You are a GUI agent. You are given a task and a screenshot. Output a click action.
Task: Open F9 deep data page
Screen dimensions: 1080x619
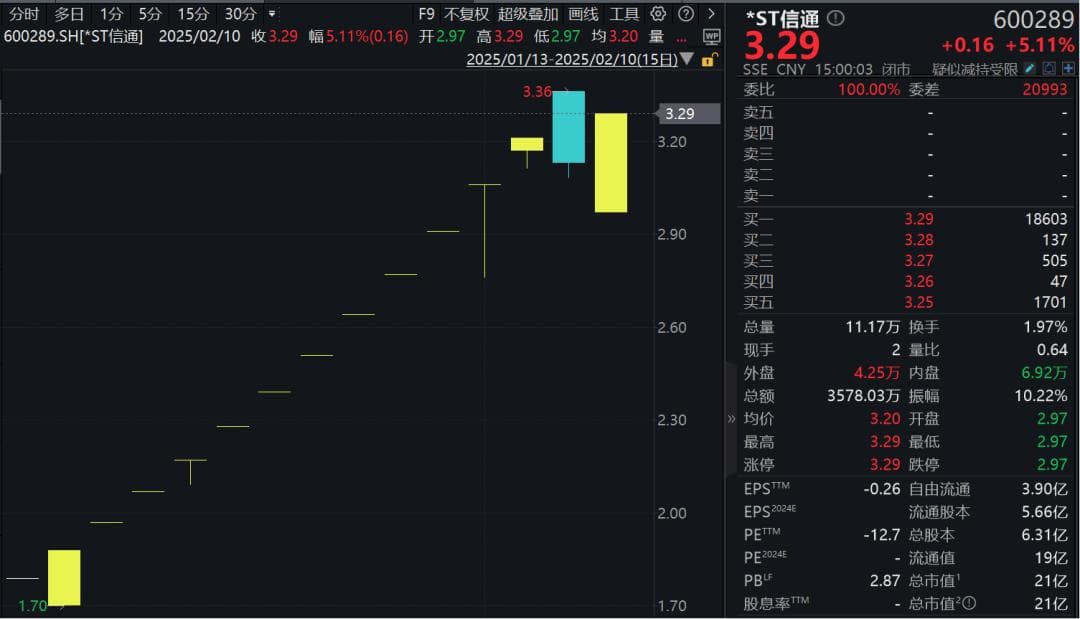click(x=426, y=14)
